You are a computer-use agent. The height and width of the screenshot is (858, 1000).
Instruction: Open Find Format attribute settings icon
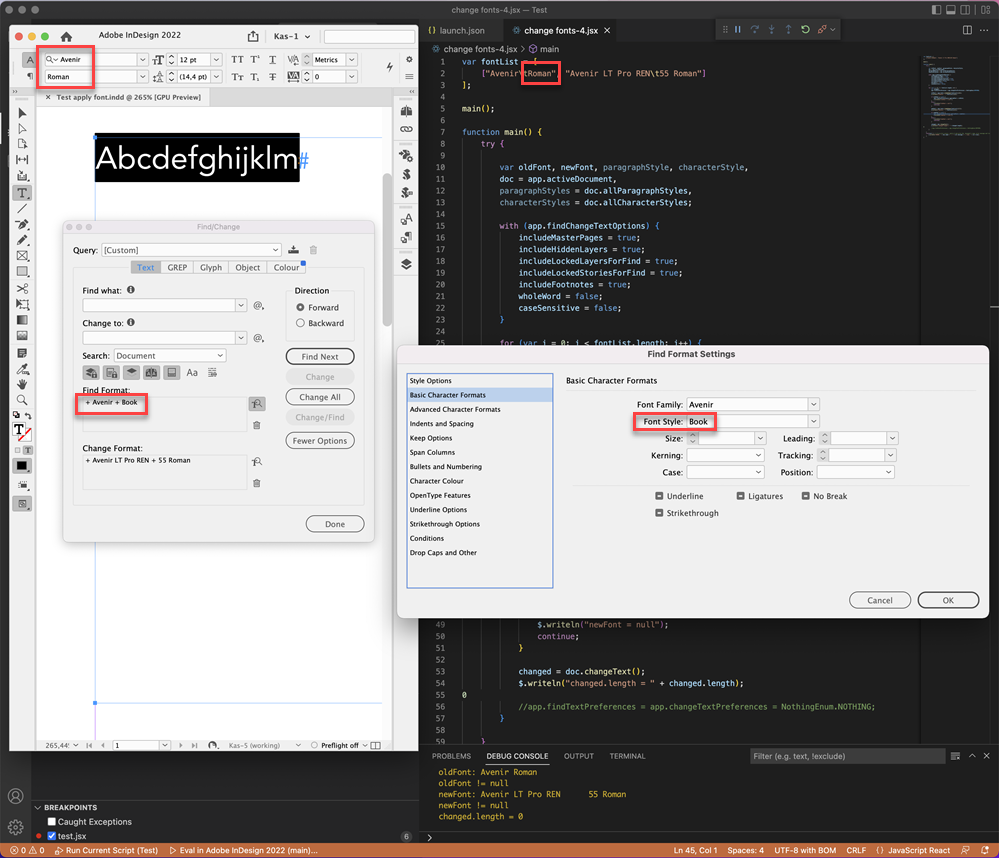click(256, 404)
